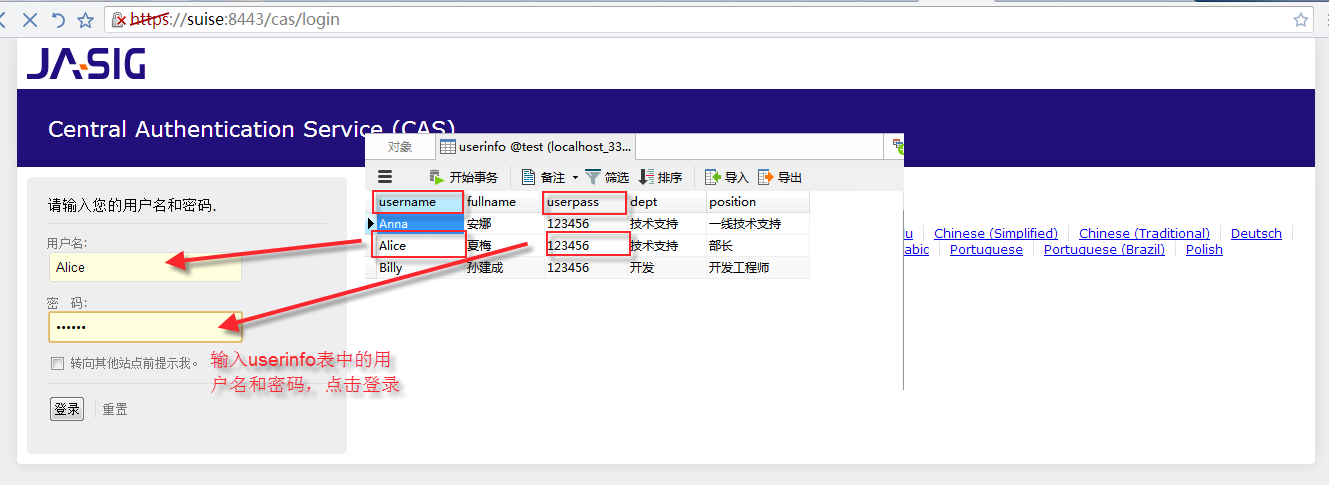
Task: Click the position column header
Action: (x=757, y=202)
